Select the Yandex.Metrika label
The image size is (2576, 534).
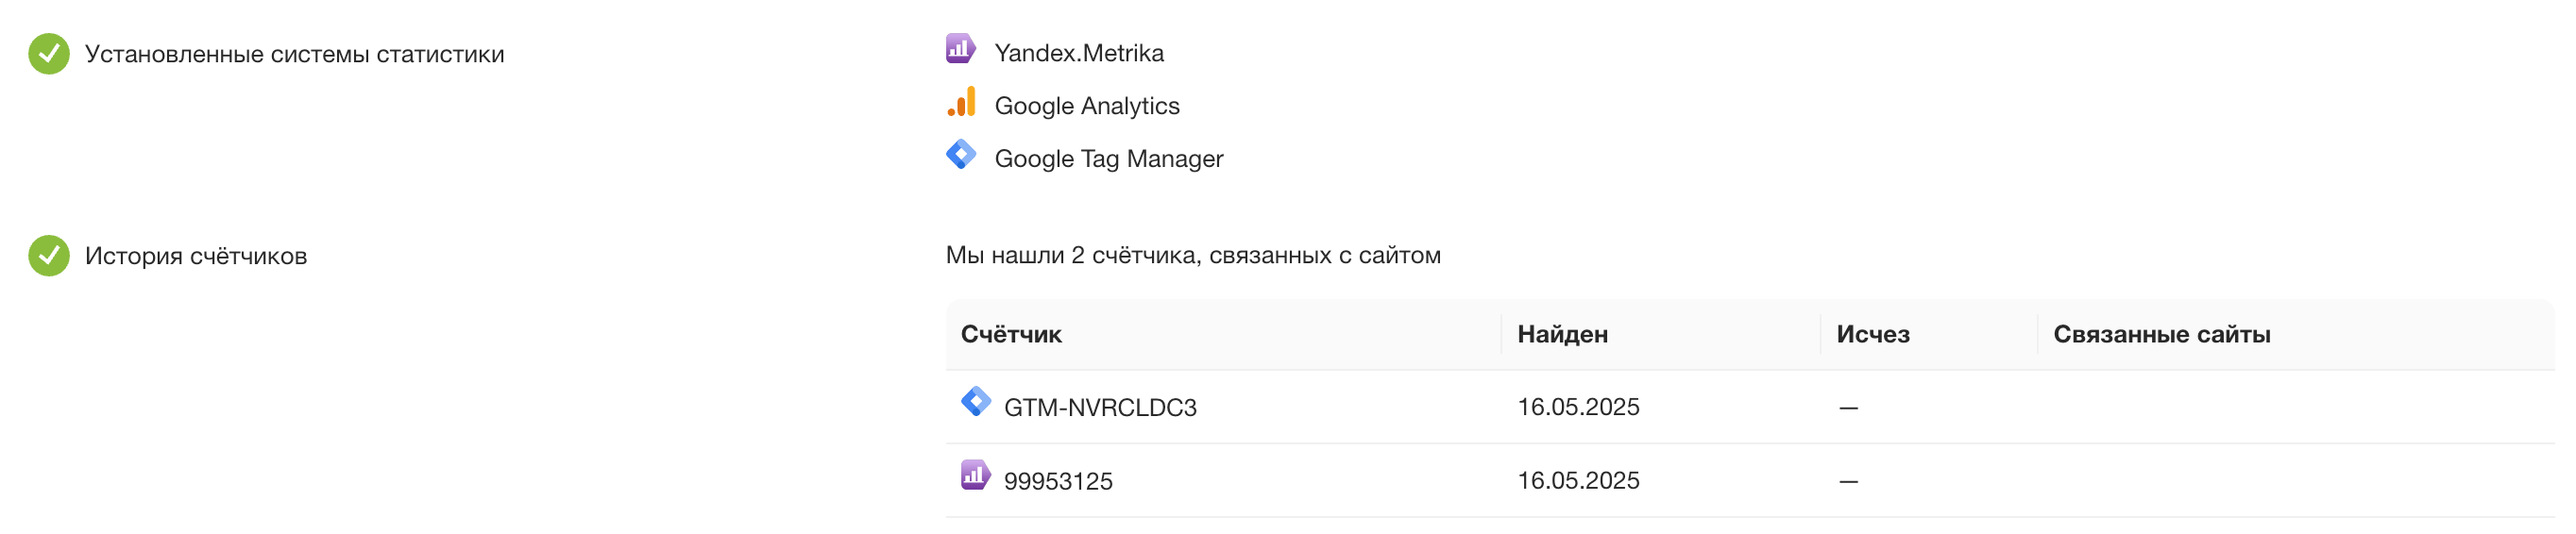point(1079,53)
